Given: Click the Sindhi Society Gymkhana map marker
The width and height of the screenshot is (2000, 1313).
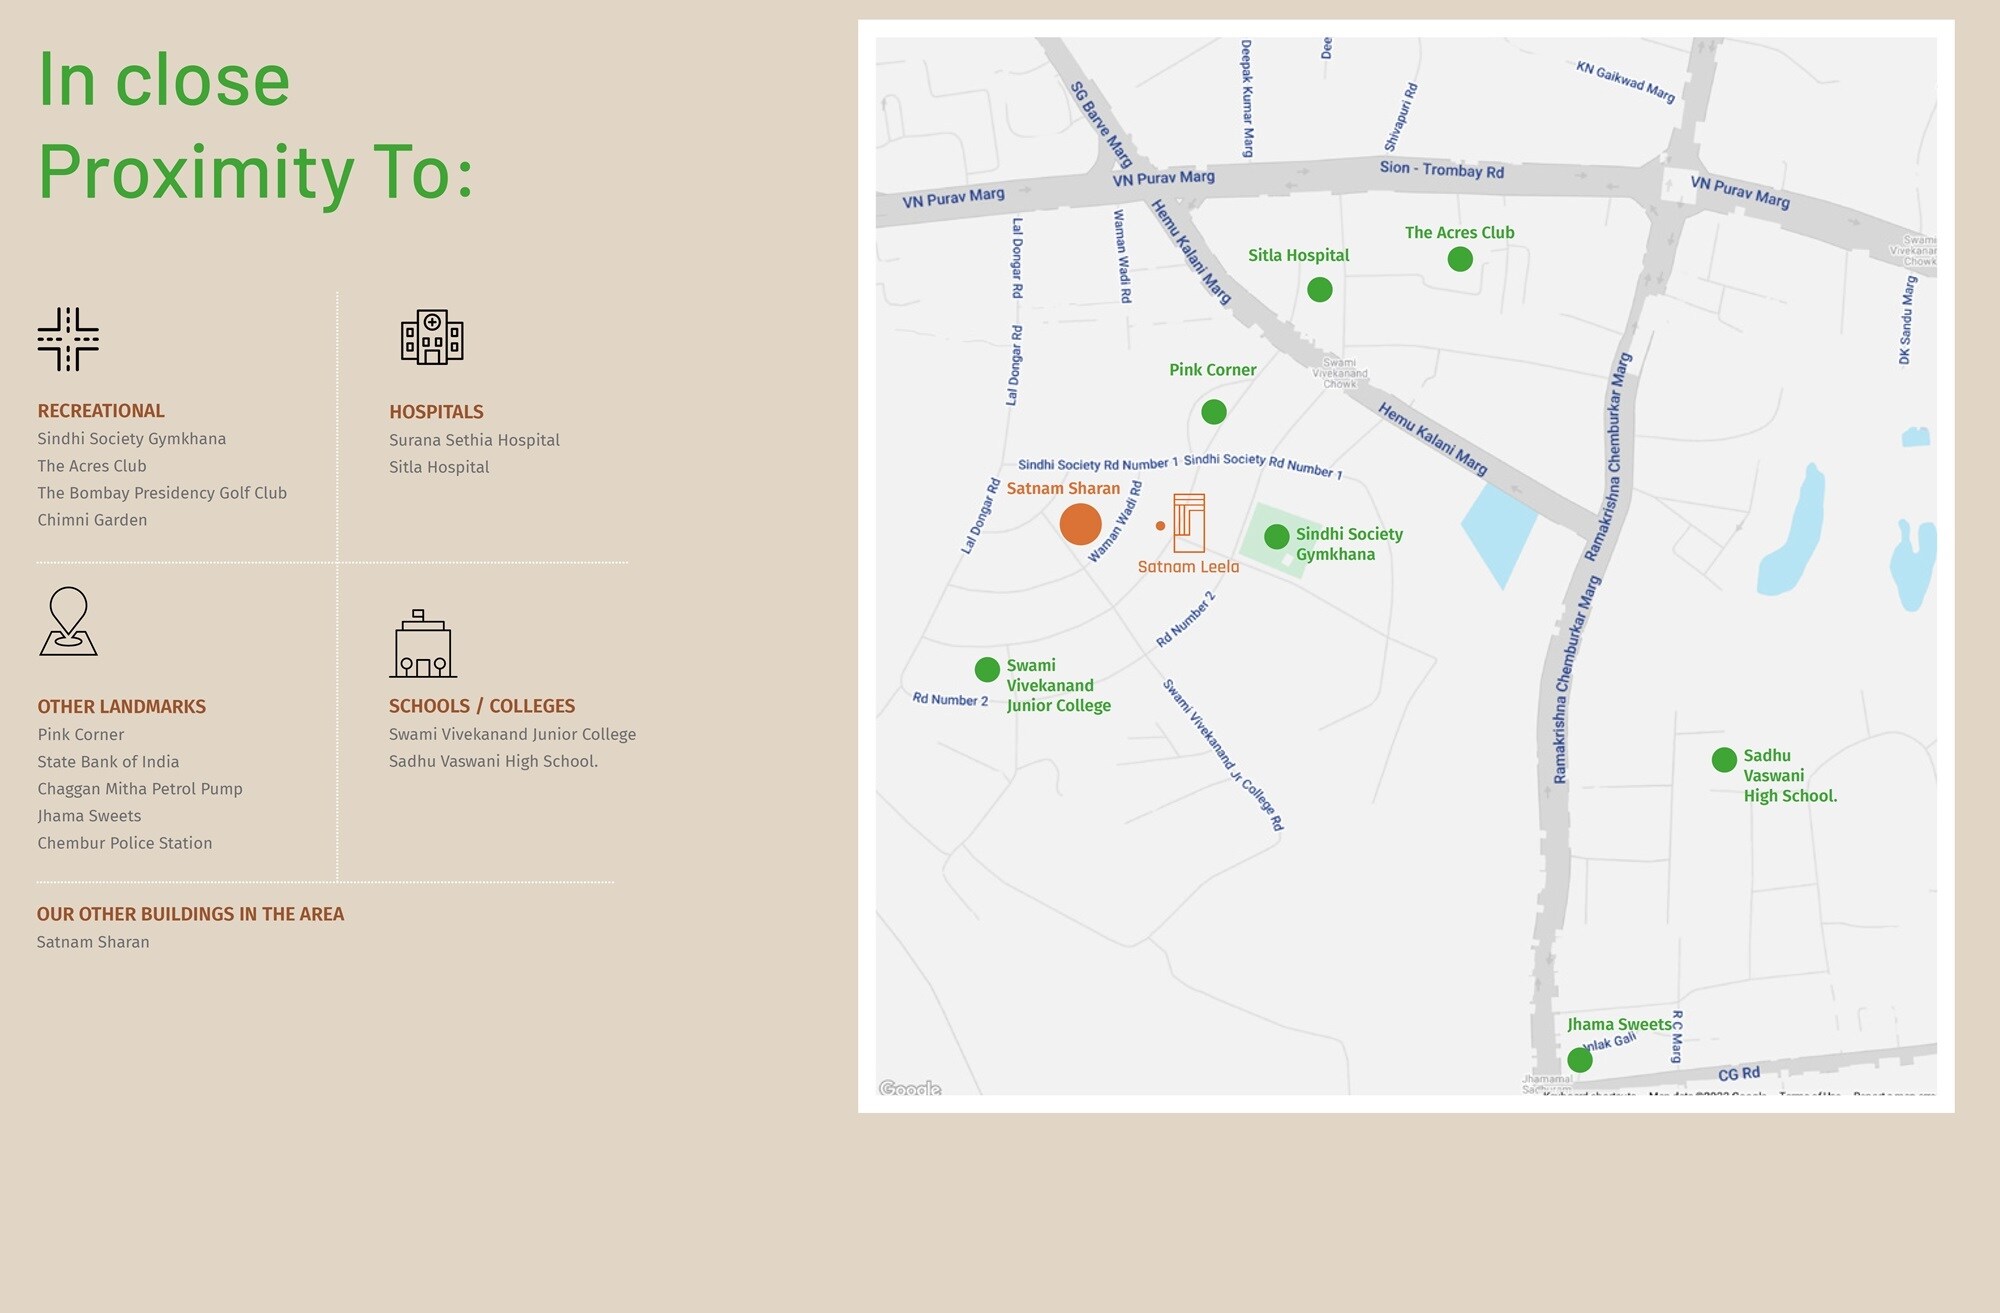Looking at the screenshot, I should tap(1277, 537).
